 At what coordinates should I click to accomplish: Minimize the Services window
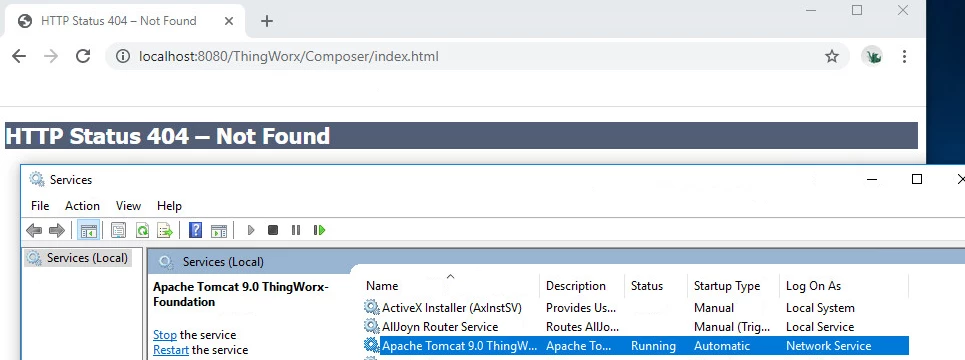click(x=872, y=179)
